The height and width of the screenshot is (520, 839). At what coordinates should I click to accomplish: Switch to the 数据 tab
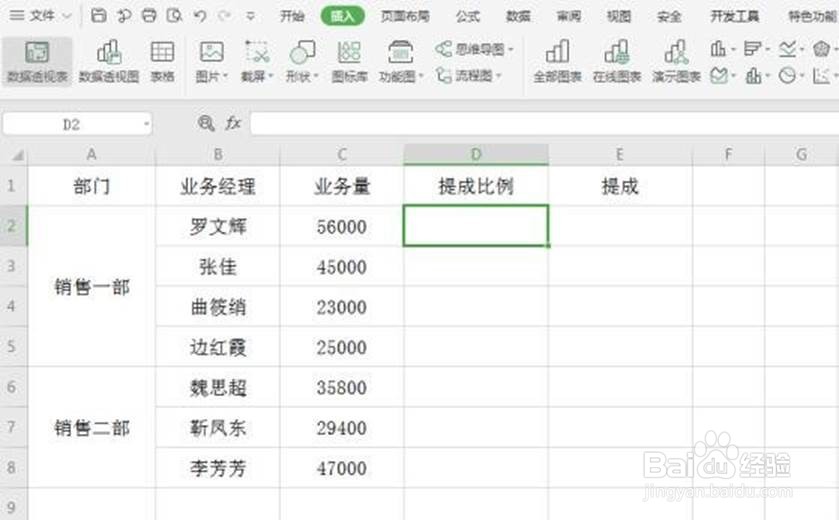518,16
